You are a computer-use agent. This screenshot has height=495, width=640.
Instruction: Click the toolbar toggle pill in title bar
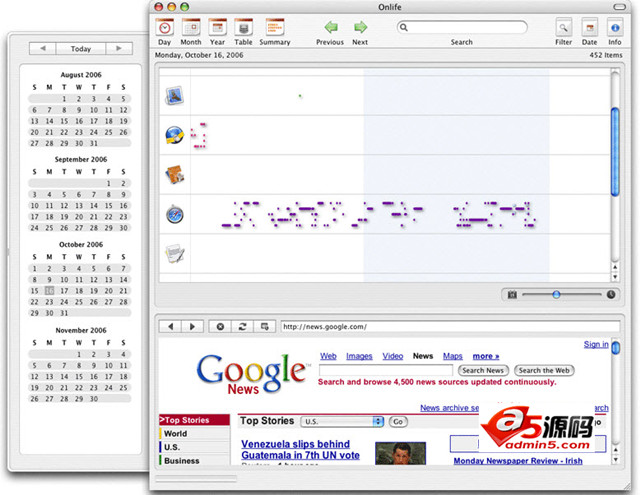[x=620, y=7]
